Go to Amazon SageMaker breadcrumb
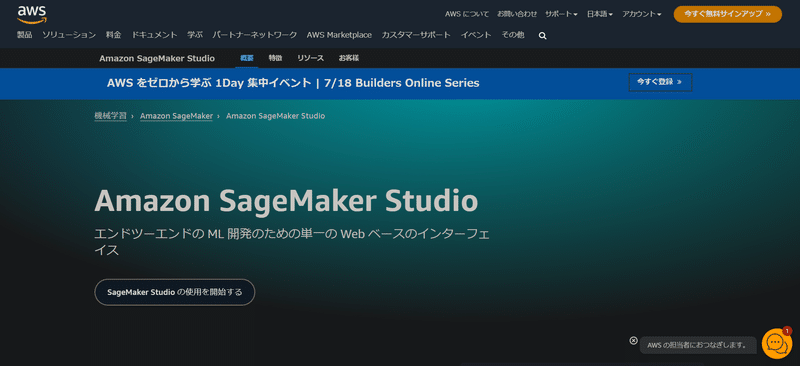This screenshot has height=366, width=800. coord(177,116)
